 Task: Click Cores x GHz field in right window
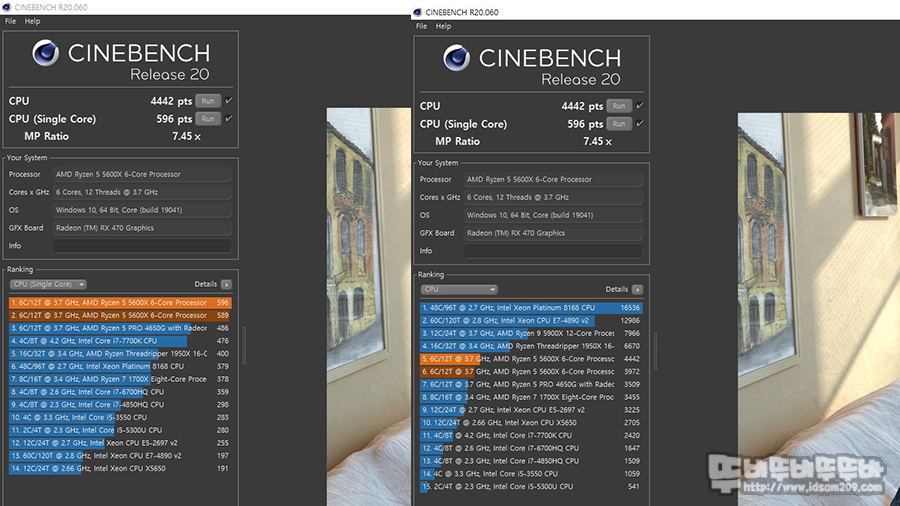pyautogui.click(x=553, y=197)
